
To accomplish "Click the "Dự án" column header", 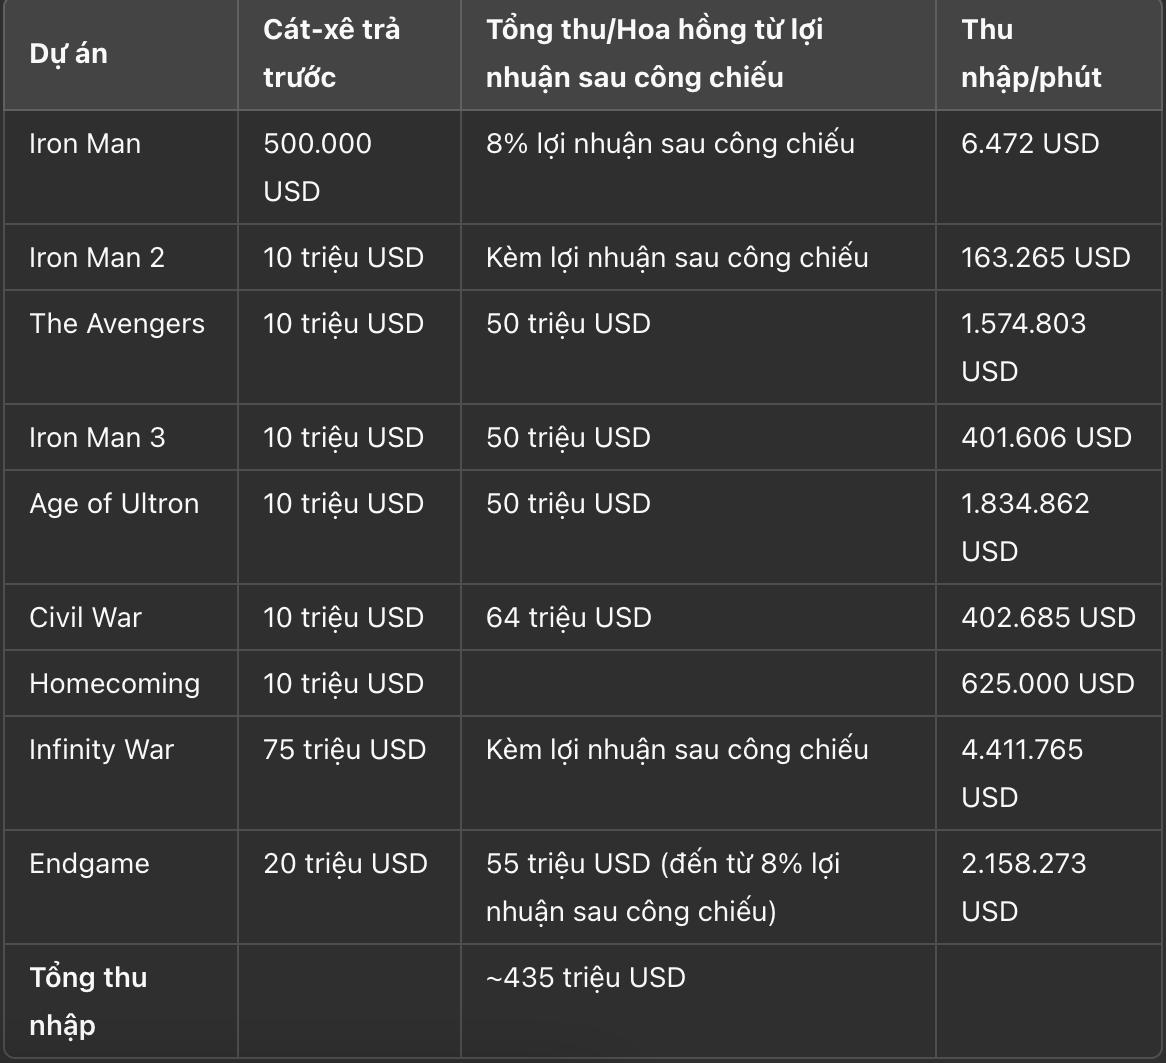I will click(68, 53).
